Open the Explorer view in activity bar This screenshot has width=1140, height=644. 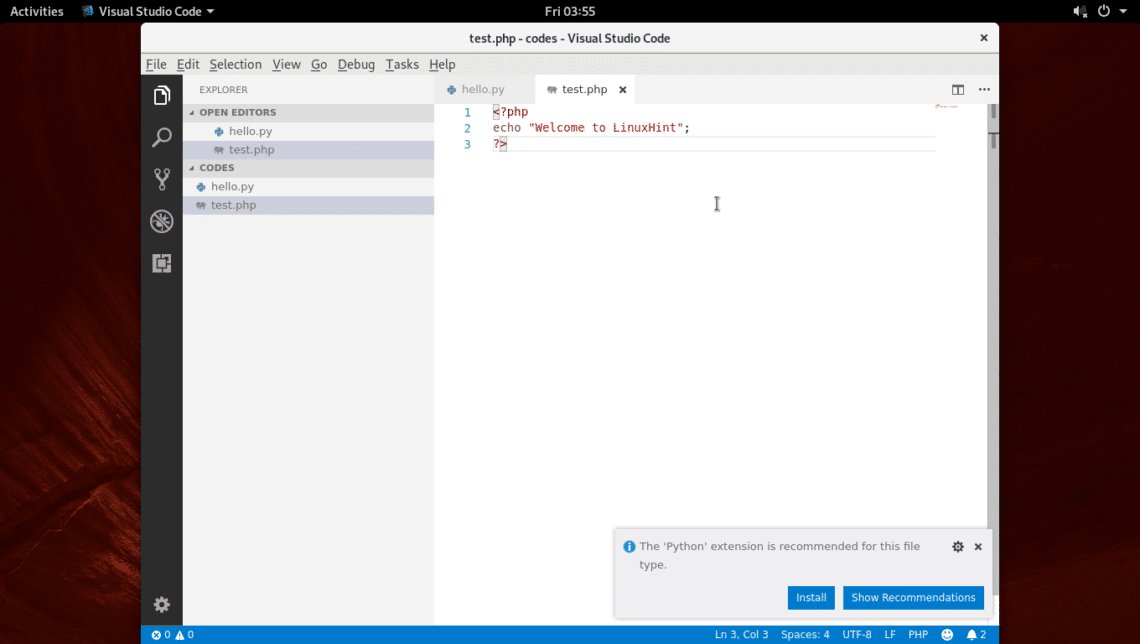tap(161, 95)
